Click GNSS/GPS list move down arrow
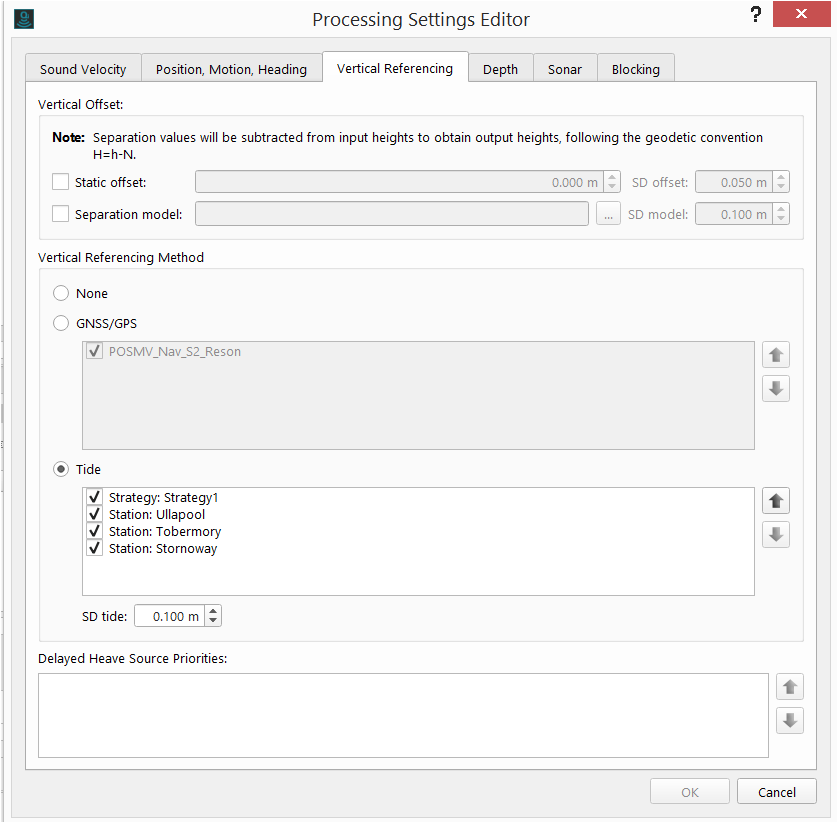The image size is (838, 823). pyautogui.click(x=775, y=389)
